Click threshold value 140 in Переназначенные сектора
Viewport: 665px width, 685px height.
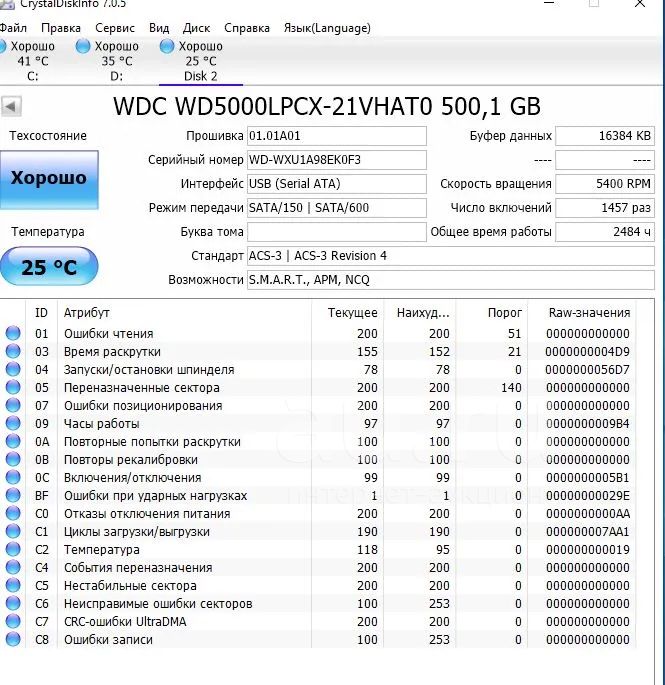511,388
